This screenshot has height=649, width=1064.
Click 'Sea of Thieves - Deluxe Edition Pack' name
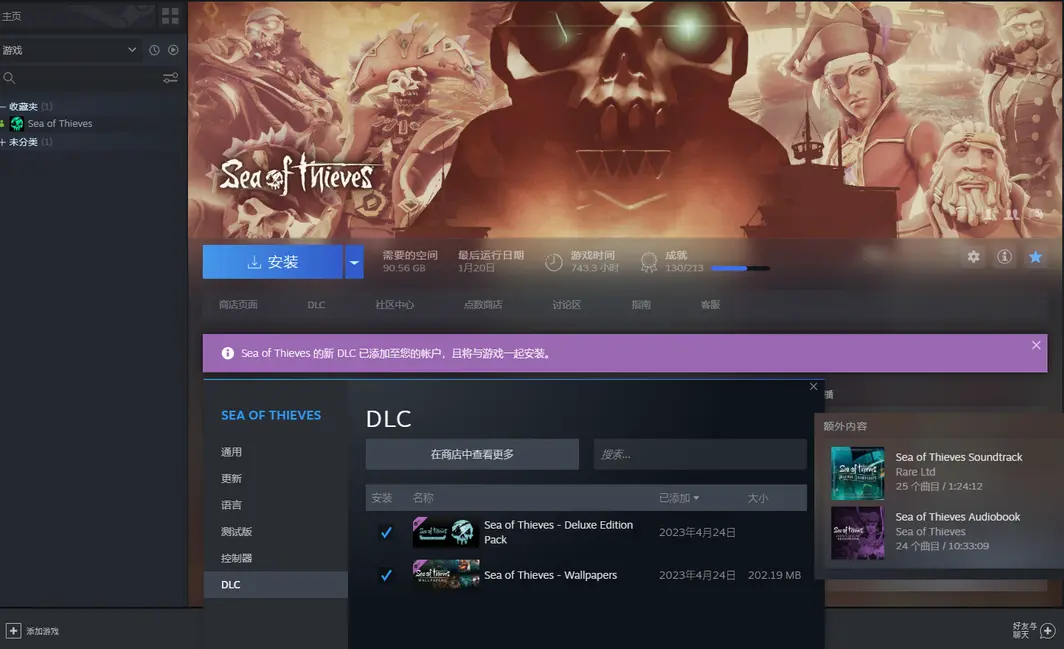(558, 532)
